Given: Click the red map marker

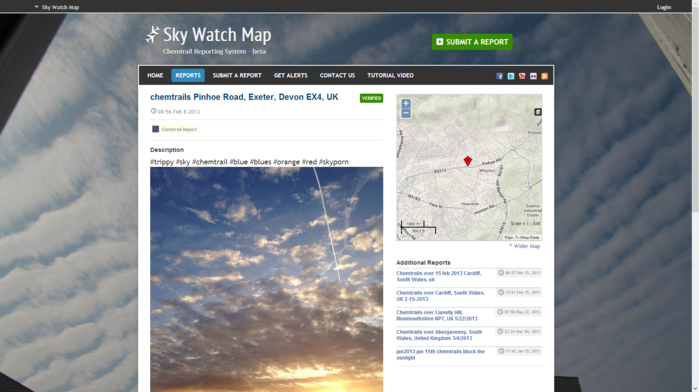Looking at the screenshot, I should coord(468,161).
